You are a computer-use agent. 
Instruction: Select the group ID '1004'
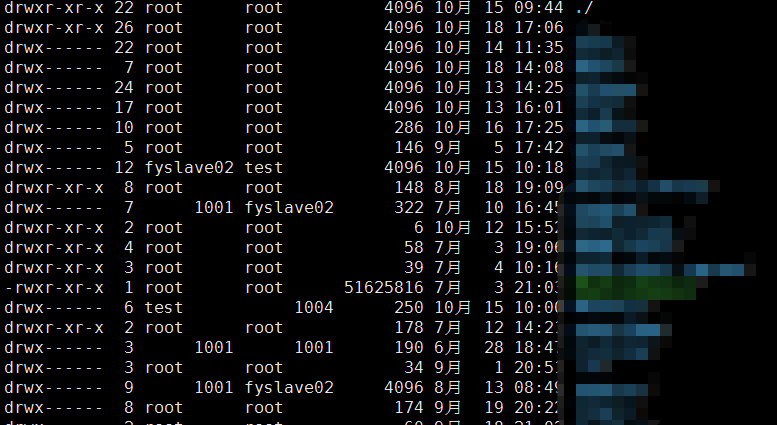click(x=314, y=308)
